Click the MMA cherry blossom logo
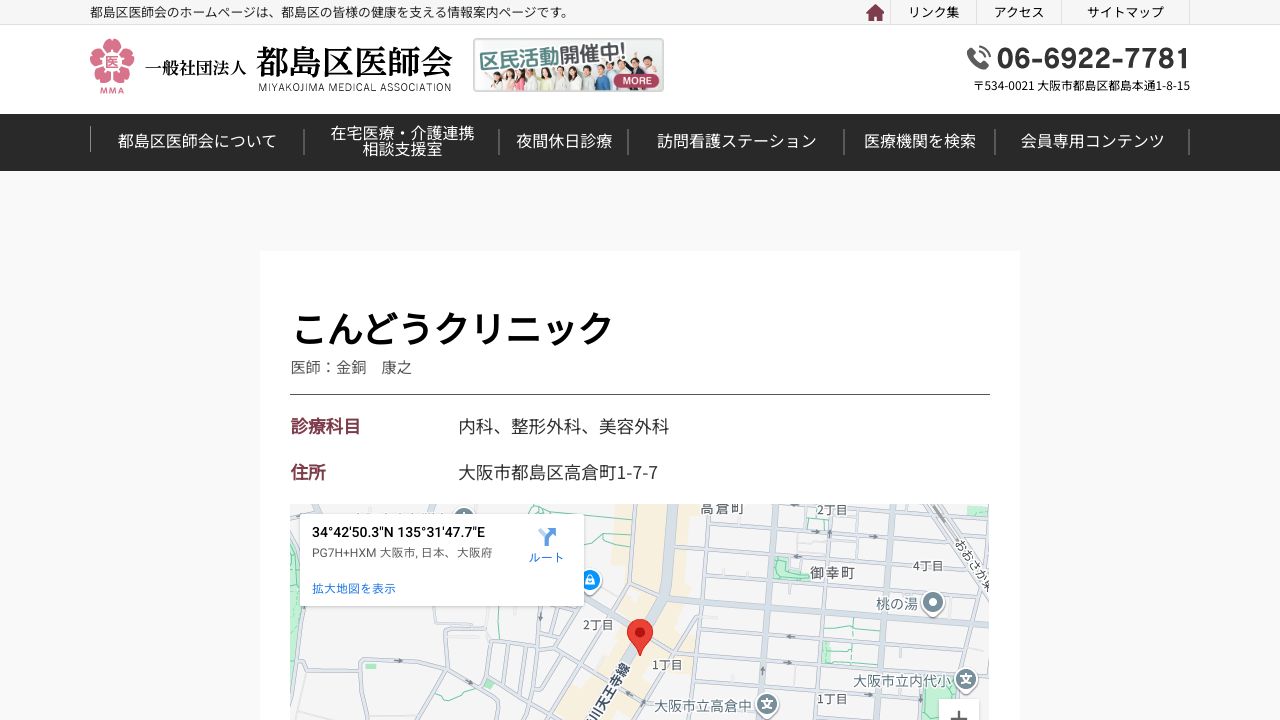 (111, 63)
